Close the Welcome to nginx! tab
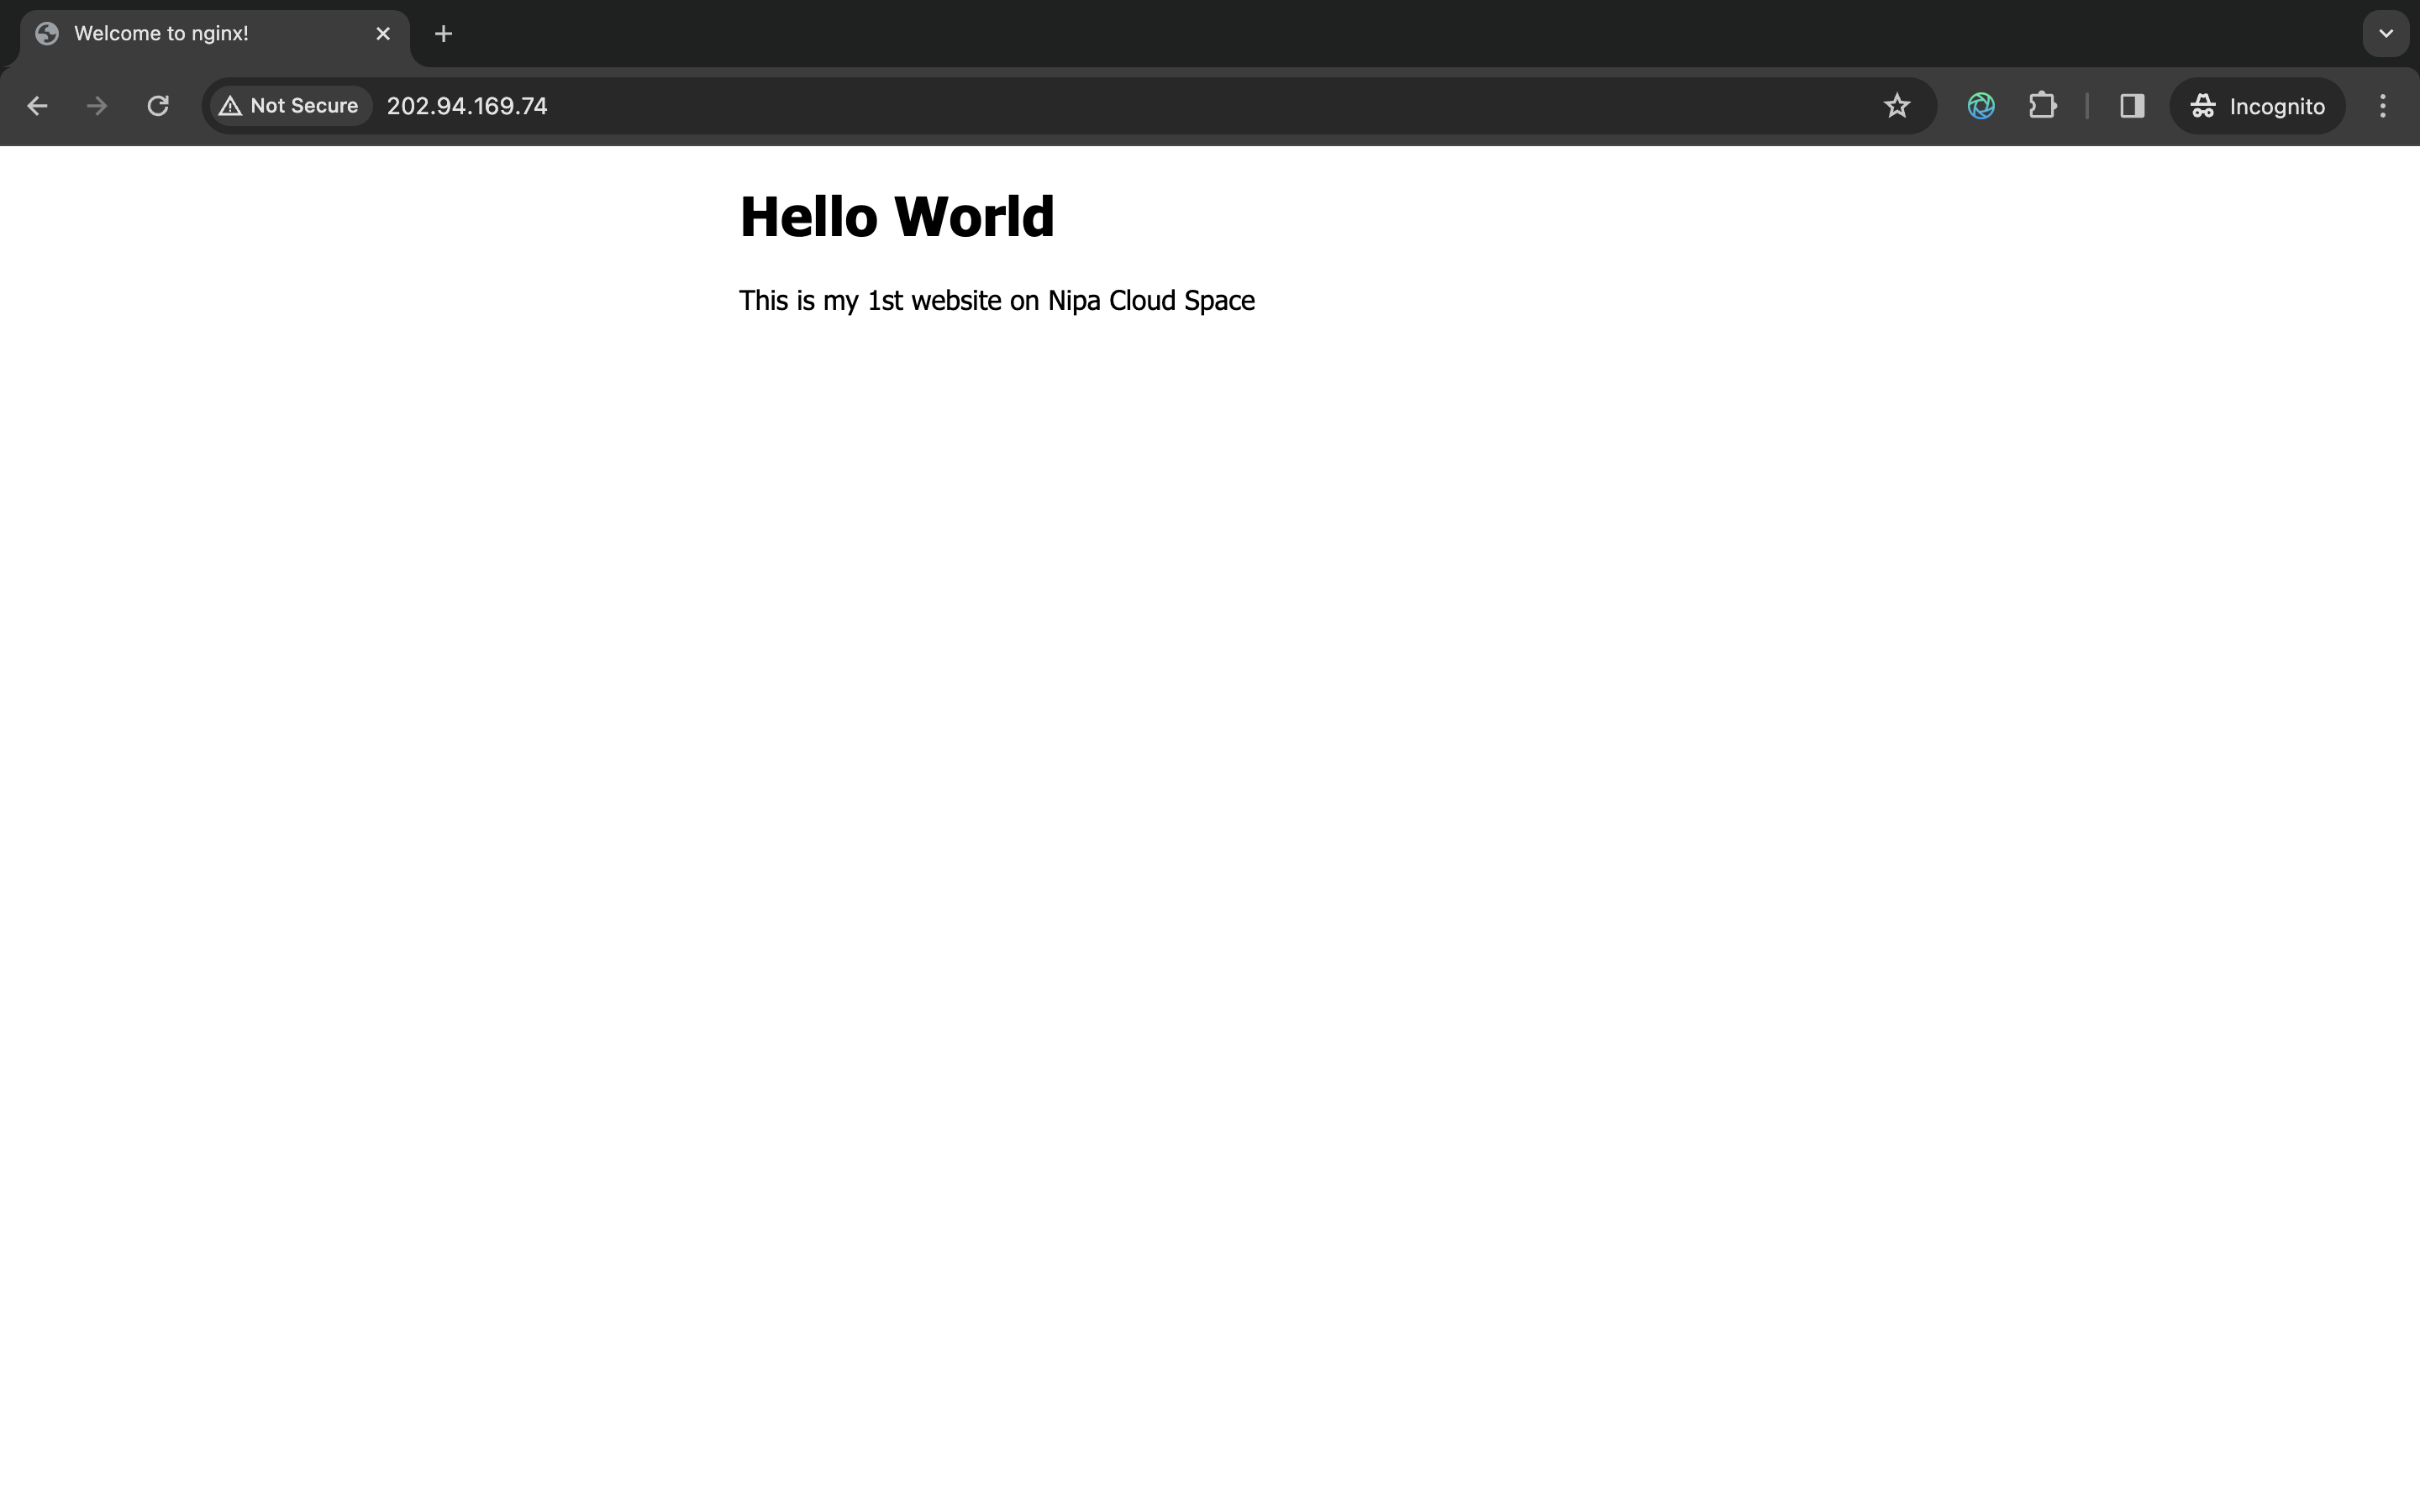The width and height of the screenshot is (2420, 1512). tap(383, 34)
